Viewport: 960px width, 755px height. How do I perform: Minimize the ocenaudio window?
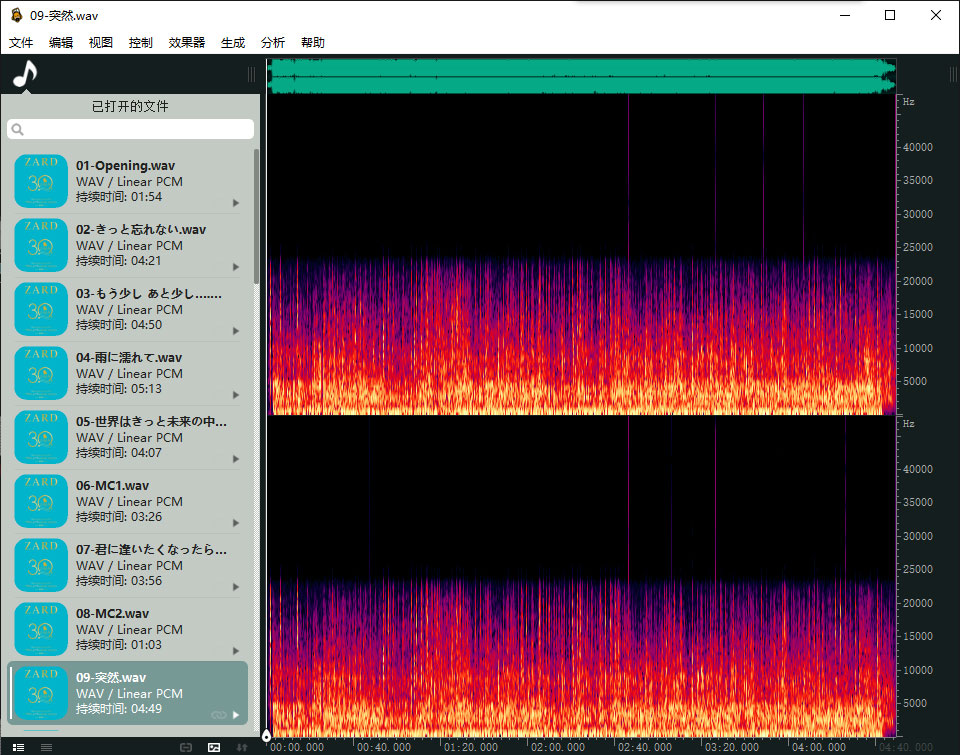point(845,15)
